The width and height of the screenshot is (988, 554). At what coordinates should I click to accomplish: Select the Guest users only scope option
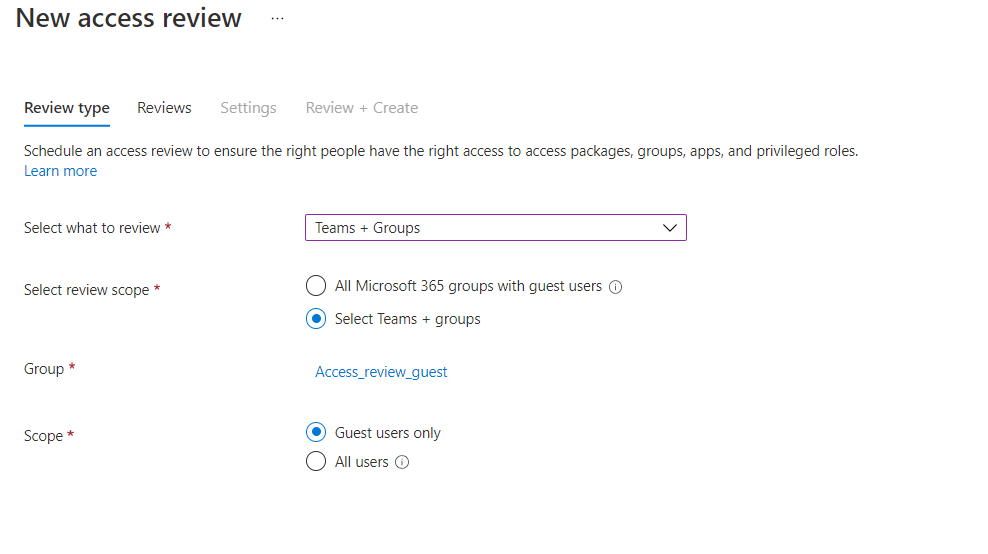[x=316, y=433]
